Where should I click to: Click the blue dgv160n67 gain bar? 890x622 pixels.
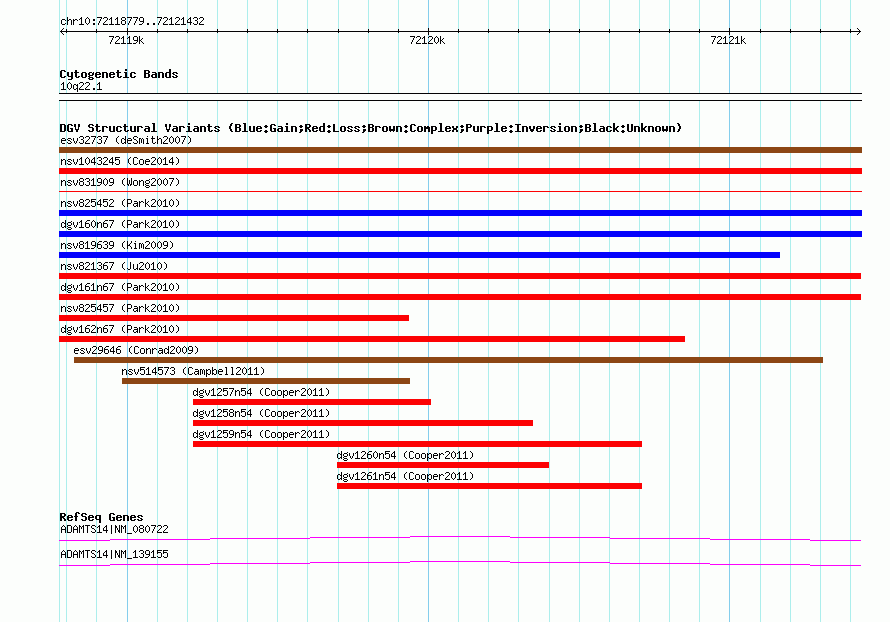pyautogui.click(x=460, y=234)
